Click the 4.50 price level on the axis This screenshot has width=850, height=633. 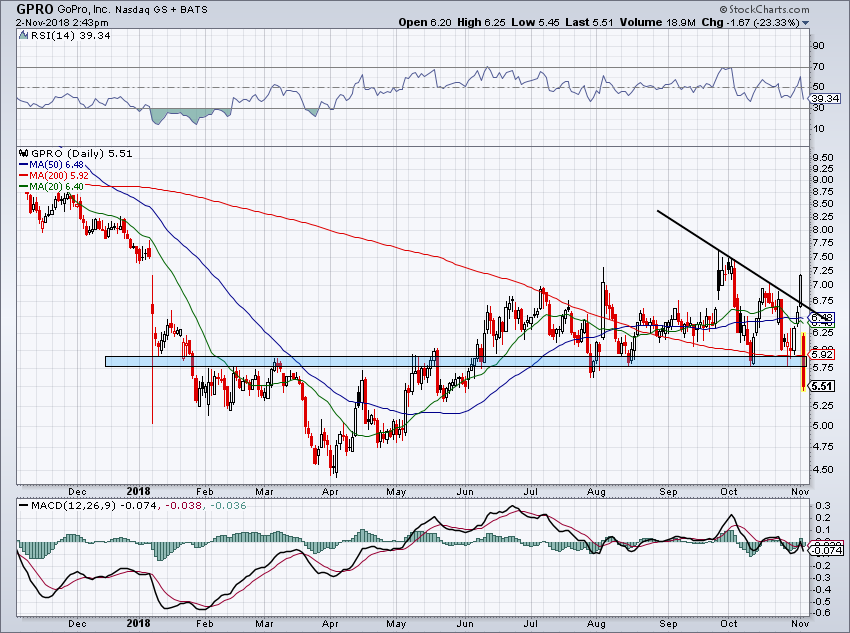823,470
